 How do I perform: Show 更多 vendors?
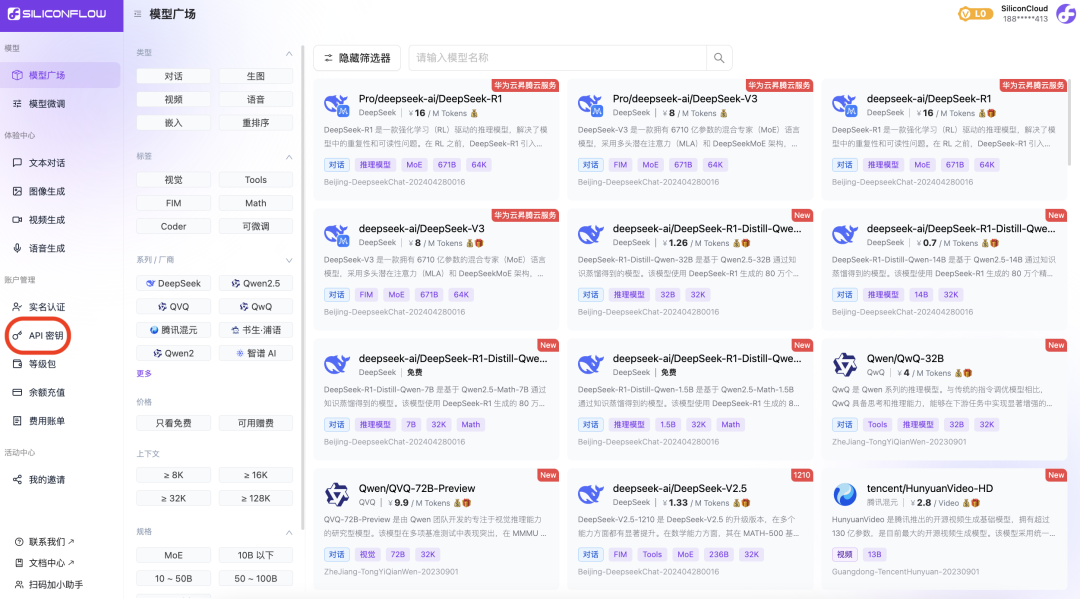click(x=144, y=374)
